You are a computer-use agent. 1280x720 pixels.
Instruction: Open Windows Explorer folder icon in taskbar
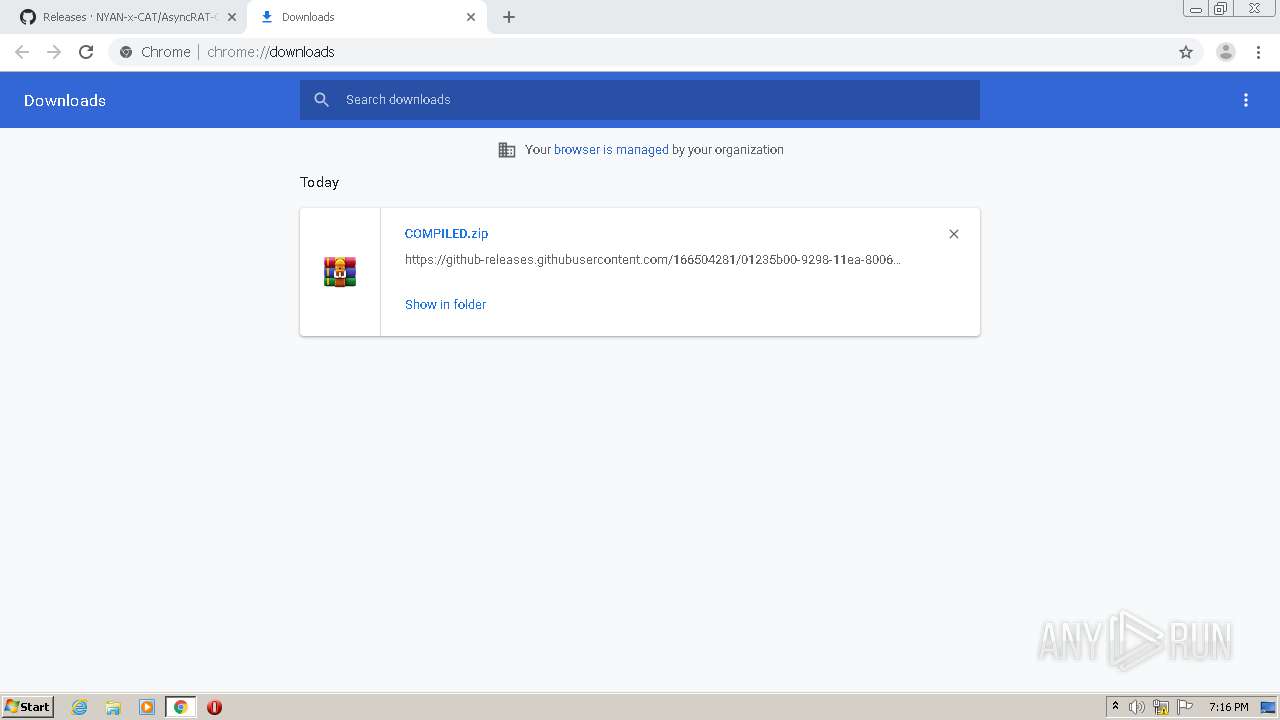click(x=113, y=707)
